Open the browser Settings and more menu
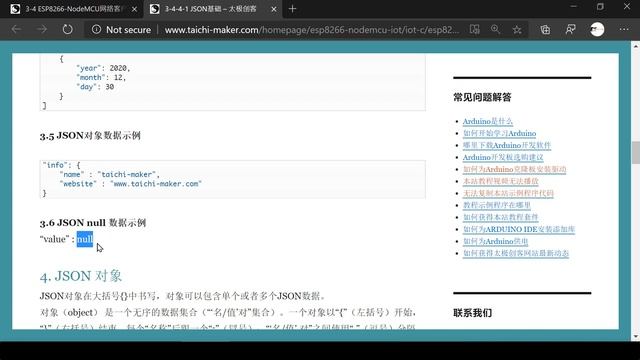 point(624,29)
